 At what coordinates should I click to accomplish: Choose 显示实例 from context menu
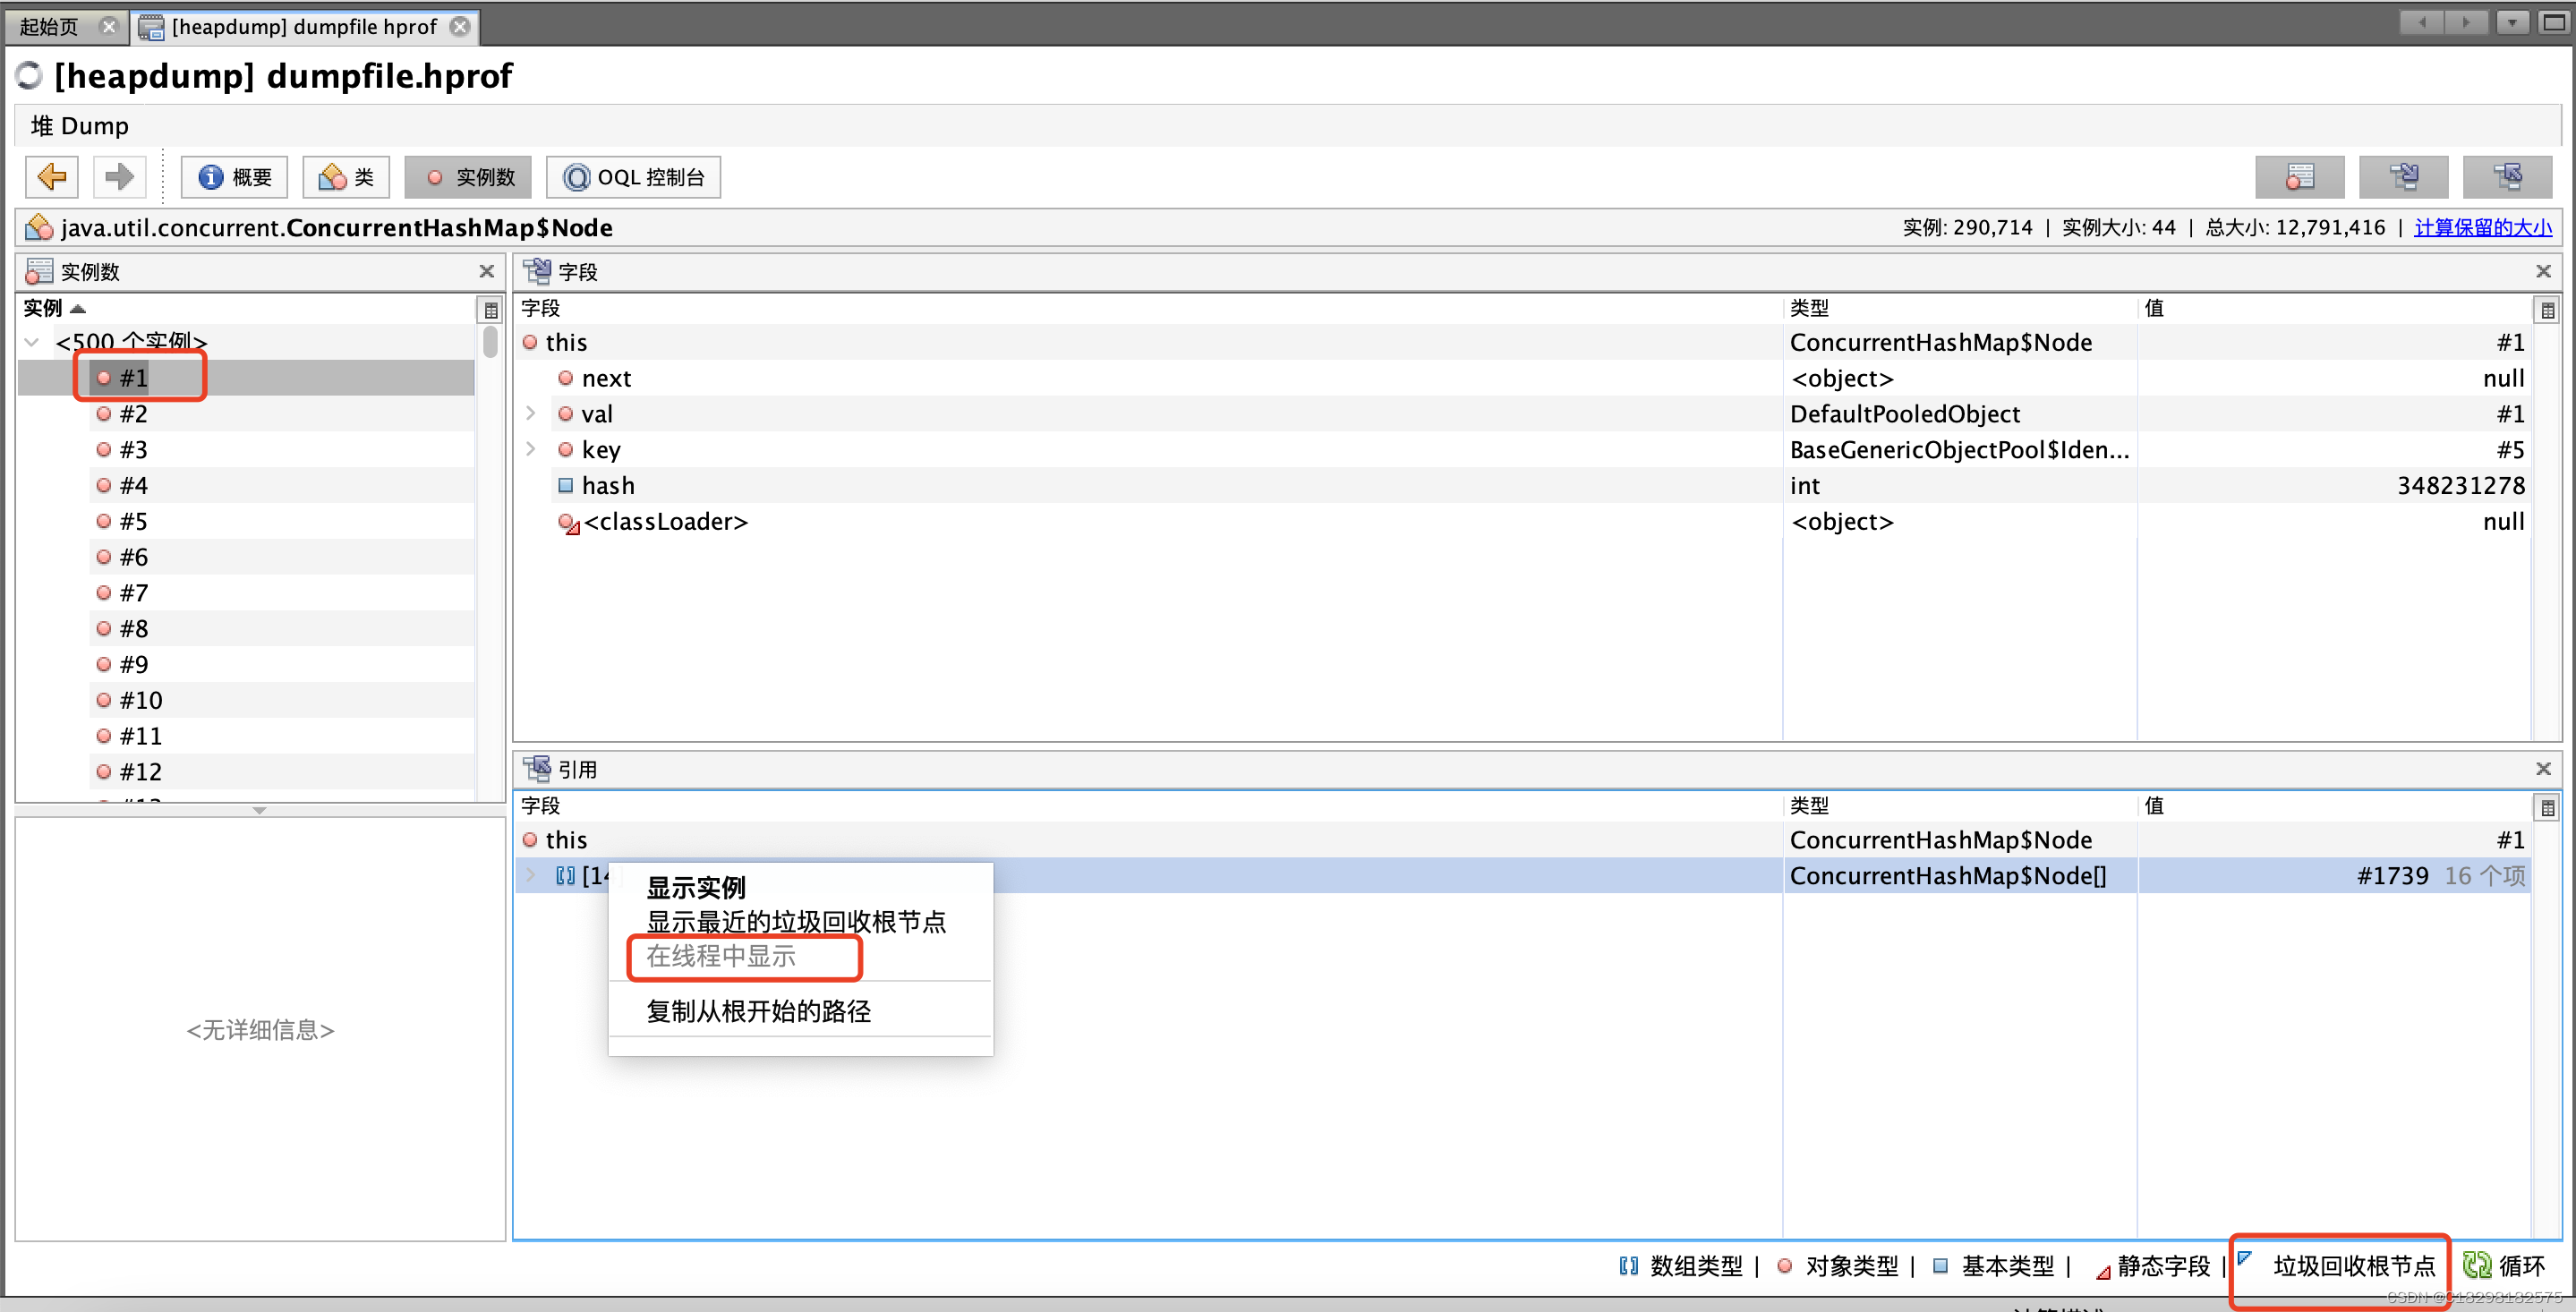pos(800,887)
